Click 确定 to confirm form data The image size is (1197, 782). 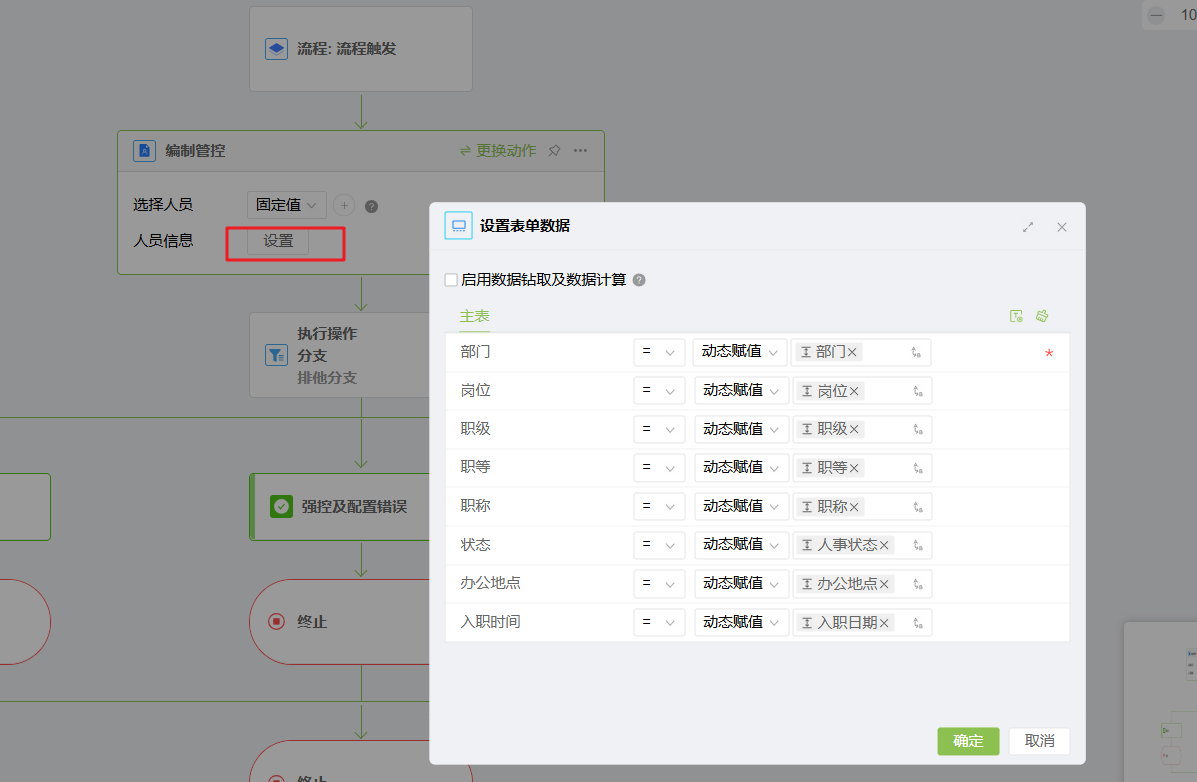pos(968,741)
